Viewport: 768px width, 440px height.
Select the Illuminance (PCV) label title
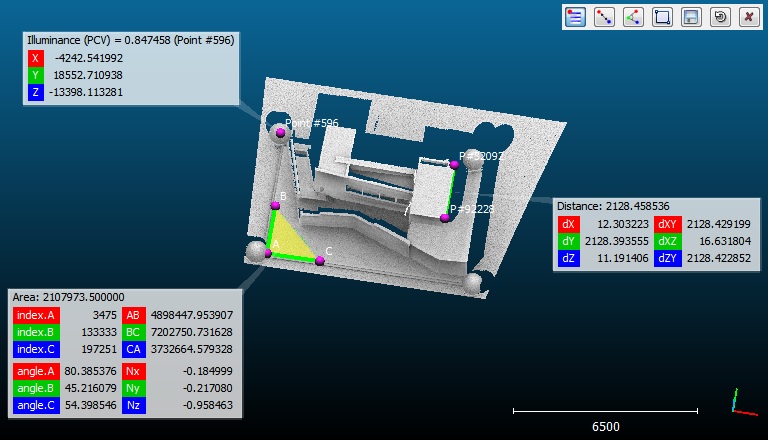coord(131,40)
